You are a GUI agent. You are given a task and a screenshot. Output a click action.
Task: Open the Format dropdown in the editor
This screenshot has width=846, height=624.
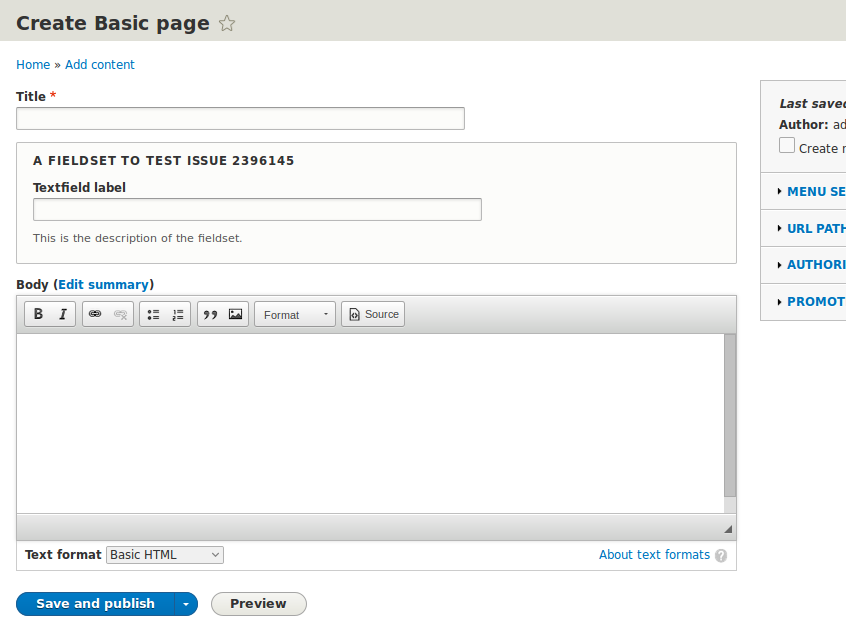[294, 313]
